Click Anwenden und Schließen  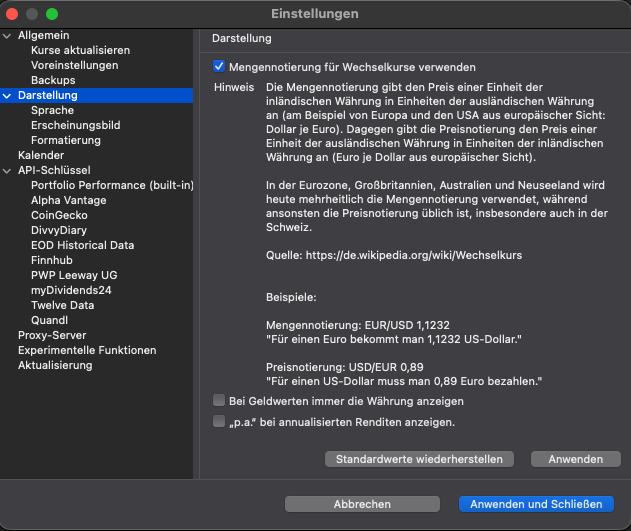(x=535, y=504)
